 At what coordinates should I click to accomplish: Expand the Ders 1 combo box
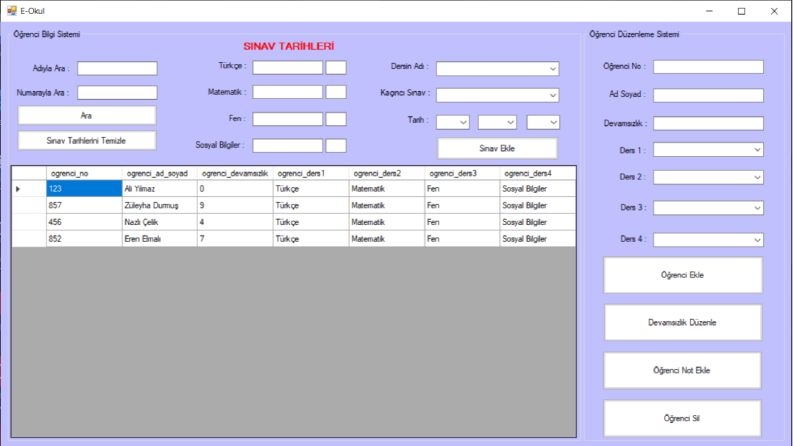(708, 150)
